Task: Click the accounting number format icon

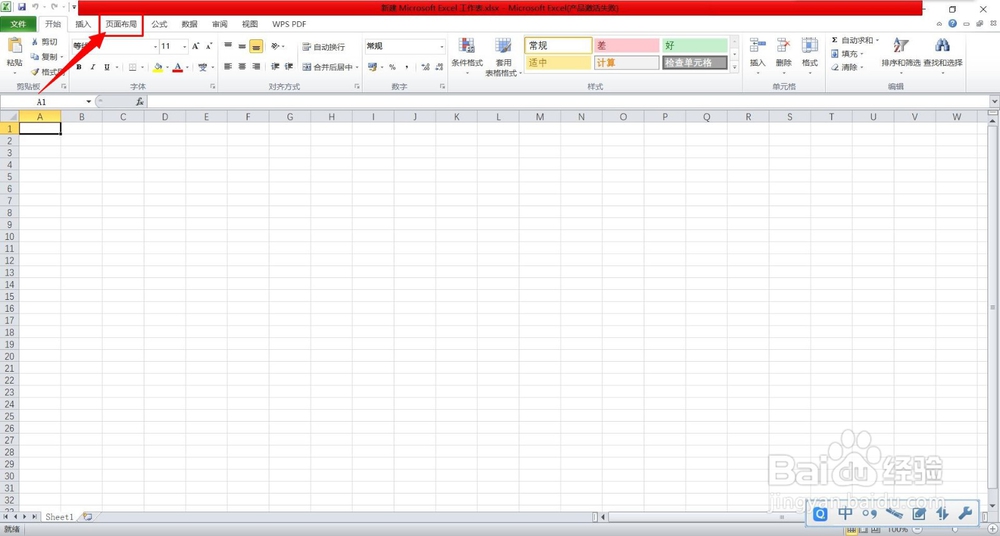Action: [372, 67]
